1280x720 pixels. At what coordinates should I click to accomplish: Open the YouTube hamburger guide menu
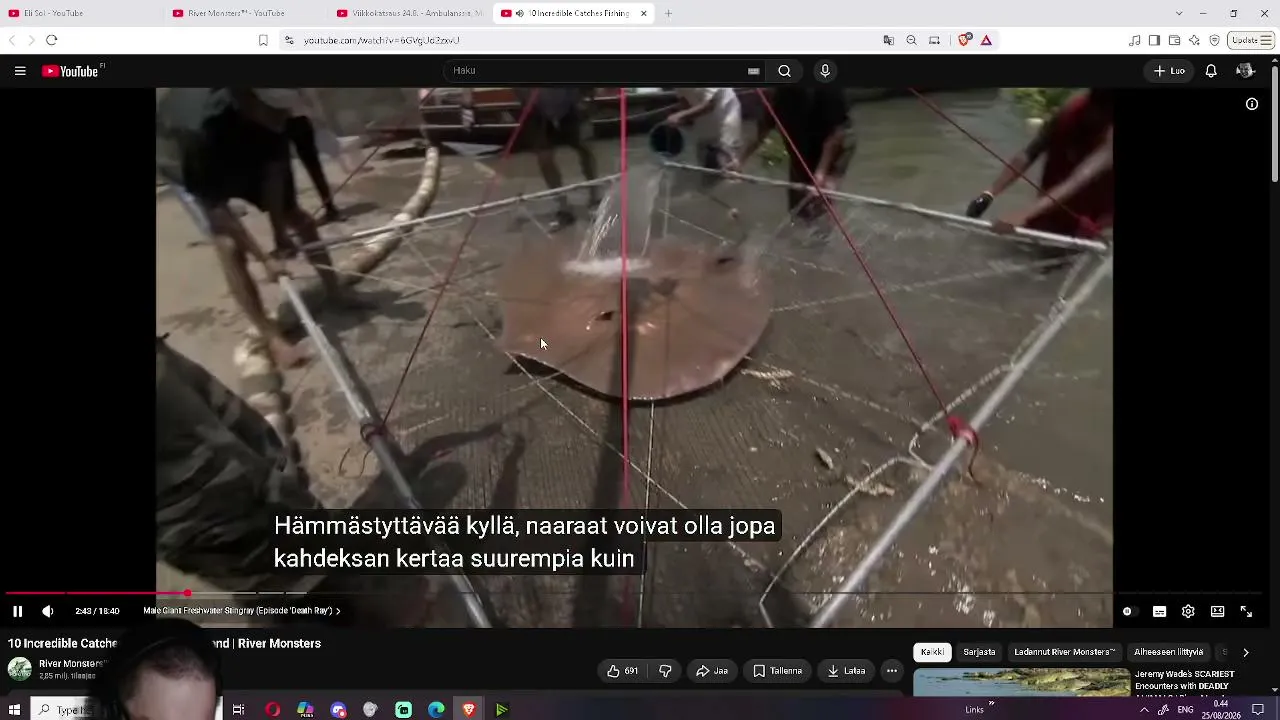coord(20,71)
